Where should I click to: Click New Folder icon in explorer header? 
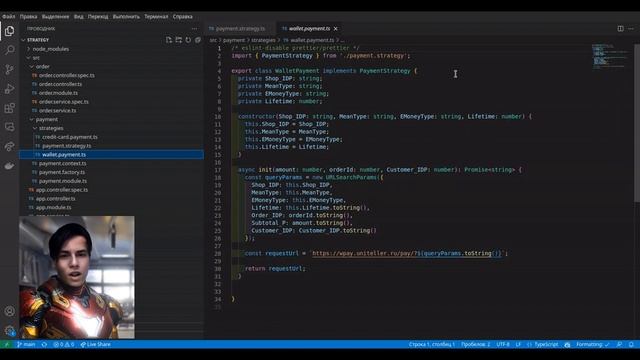[x=178, y=40]
